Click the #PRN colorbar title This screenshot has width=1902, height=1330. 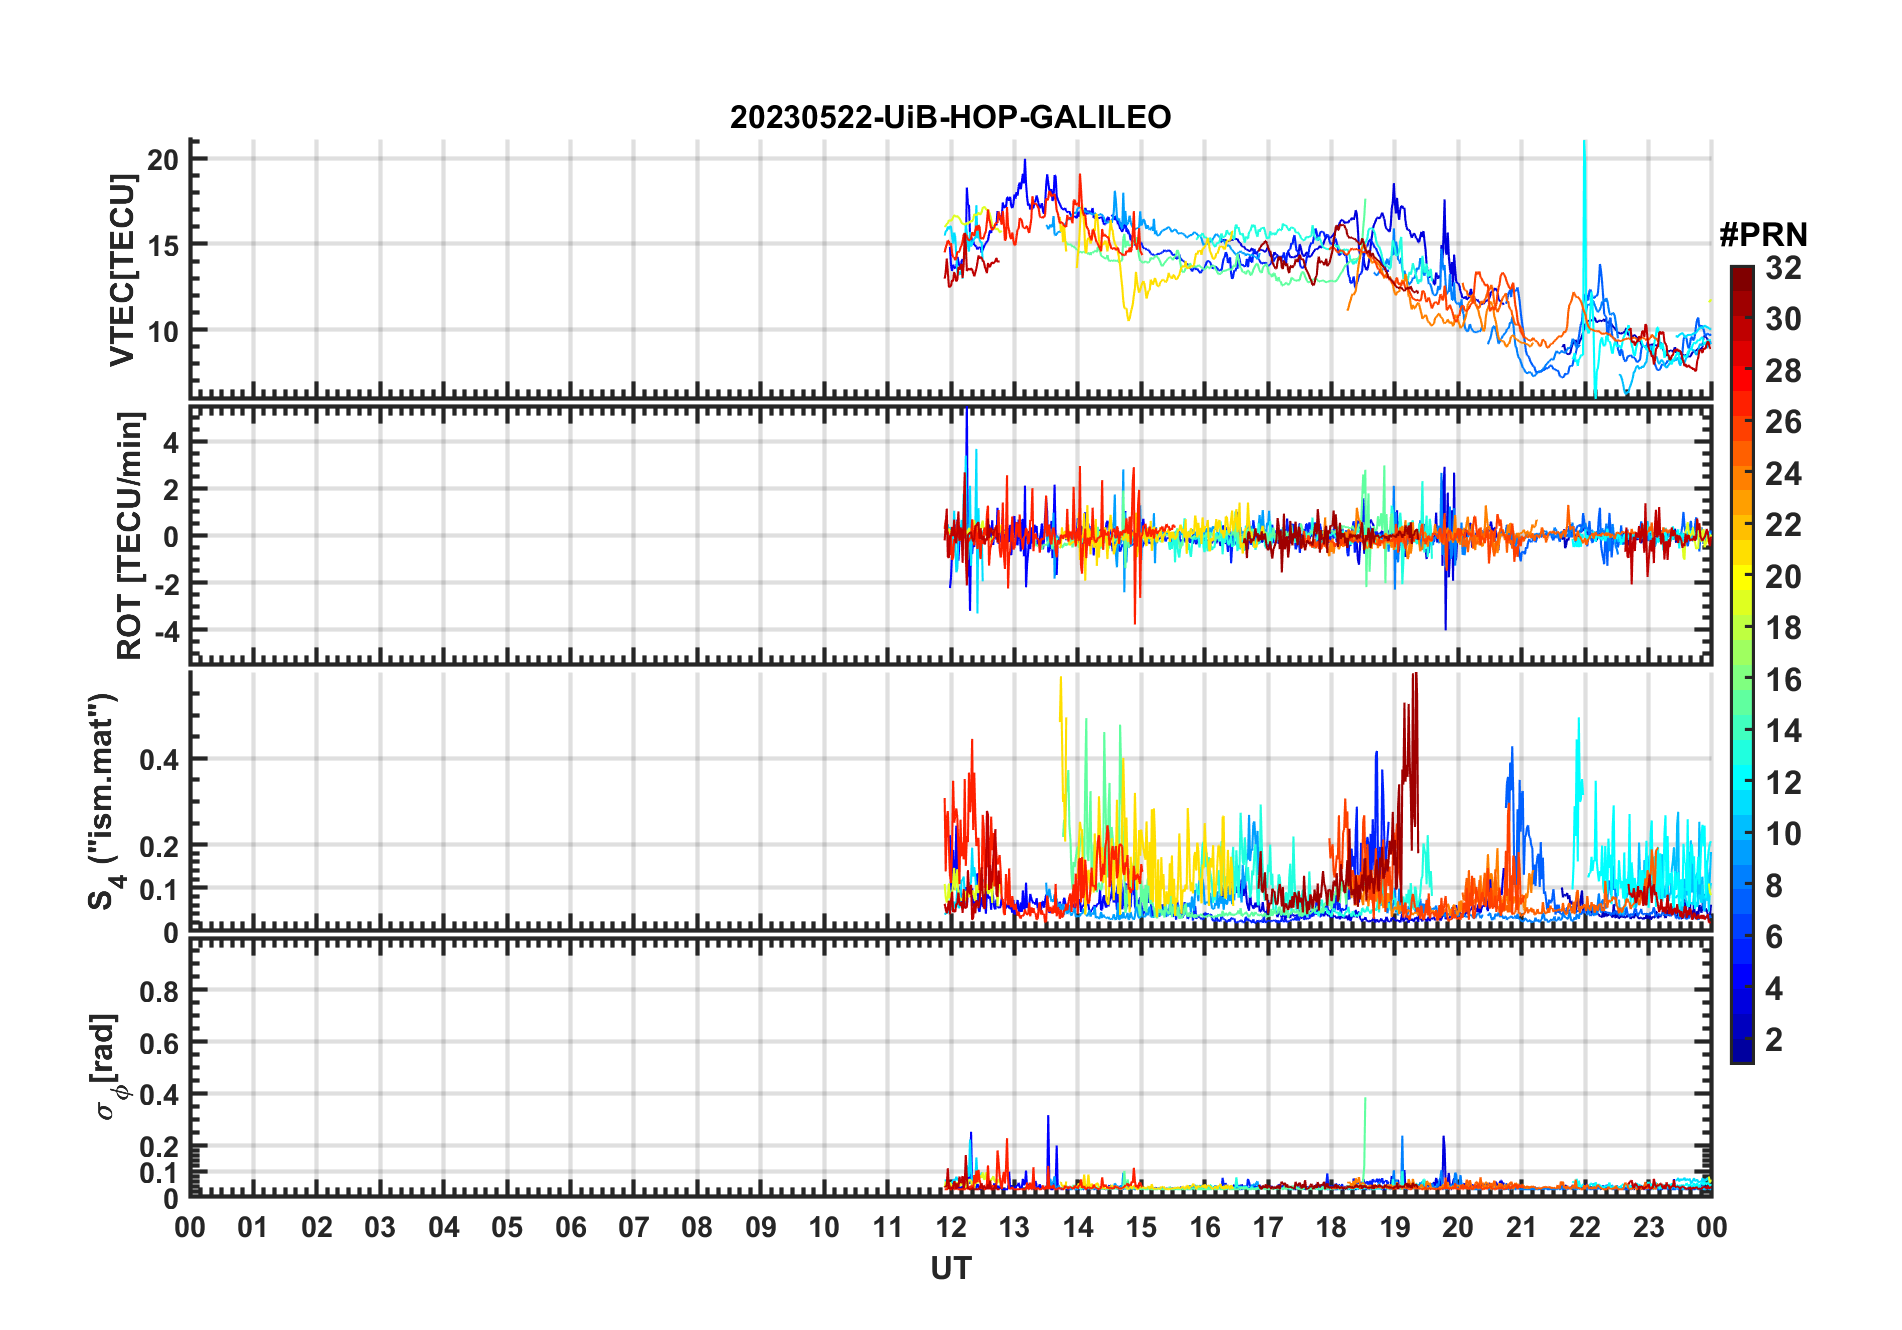pyautogui.click(x=1763, y=235)
